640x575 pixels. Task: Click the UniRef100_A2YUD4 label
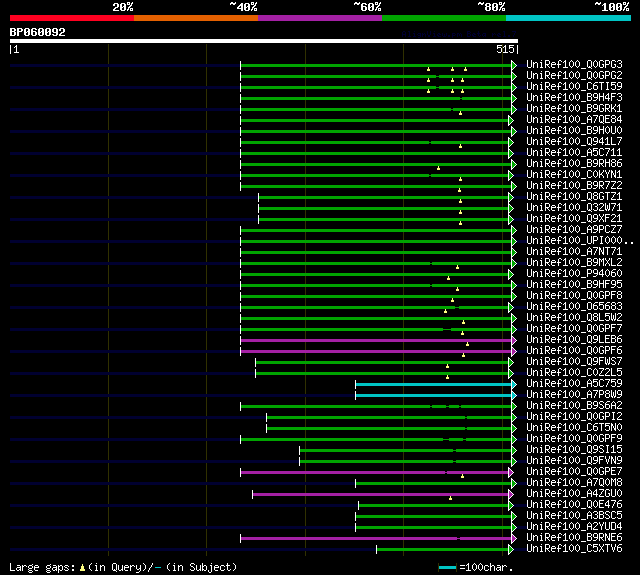pos(574,527)
